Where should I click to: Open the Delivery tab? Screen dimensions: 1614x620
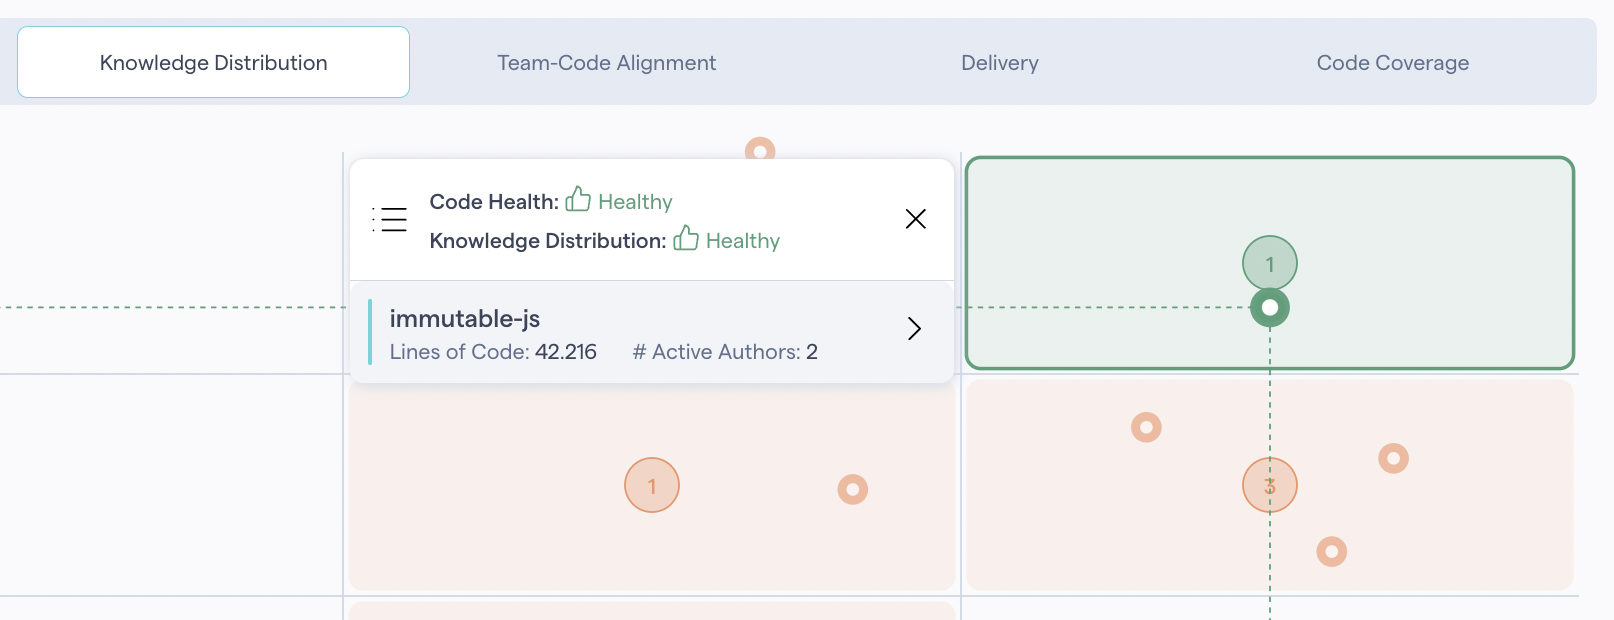999,63
